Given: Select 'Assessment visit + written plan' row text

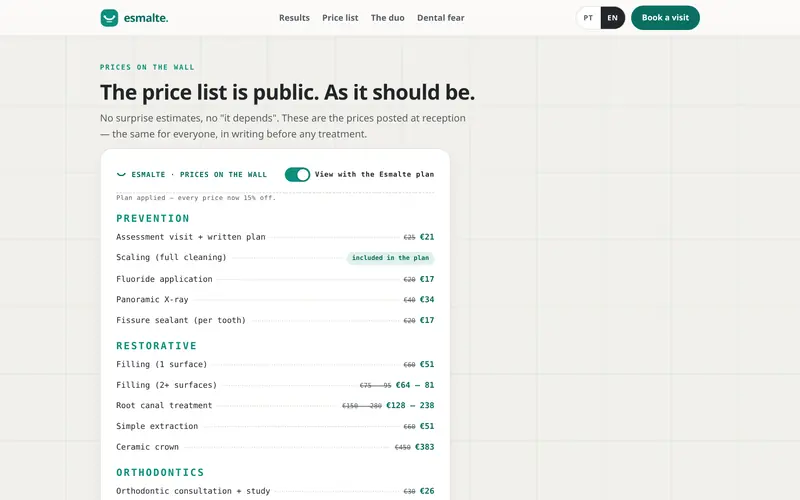Looking at the screenshot, I should pyautogui.click(x=191, y=237).
